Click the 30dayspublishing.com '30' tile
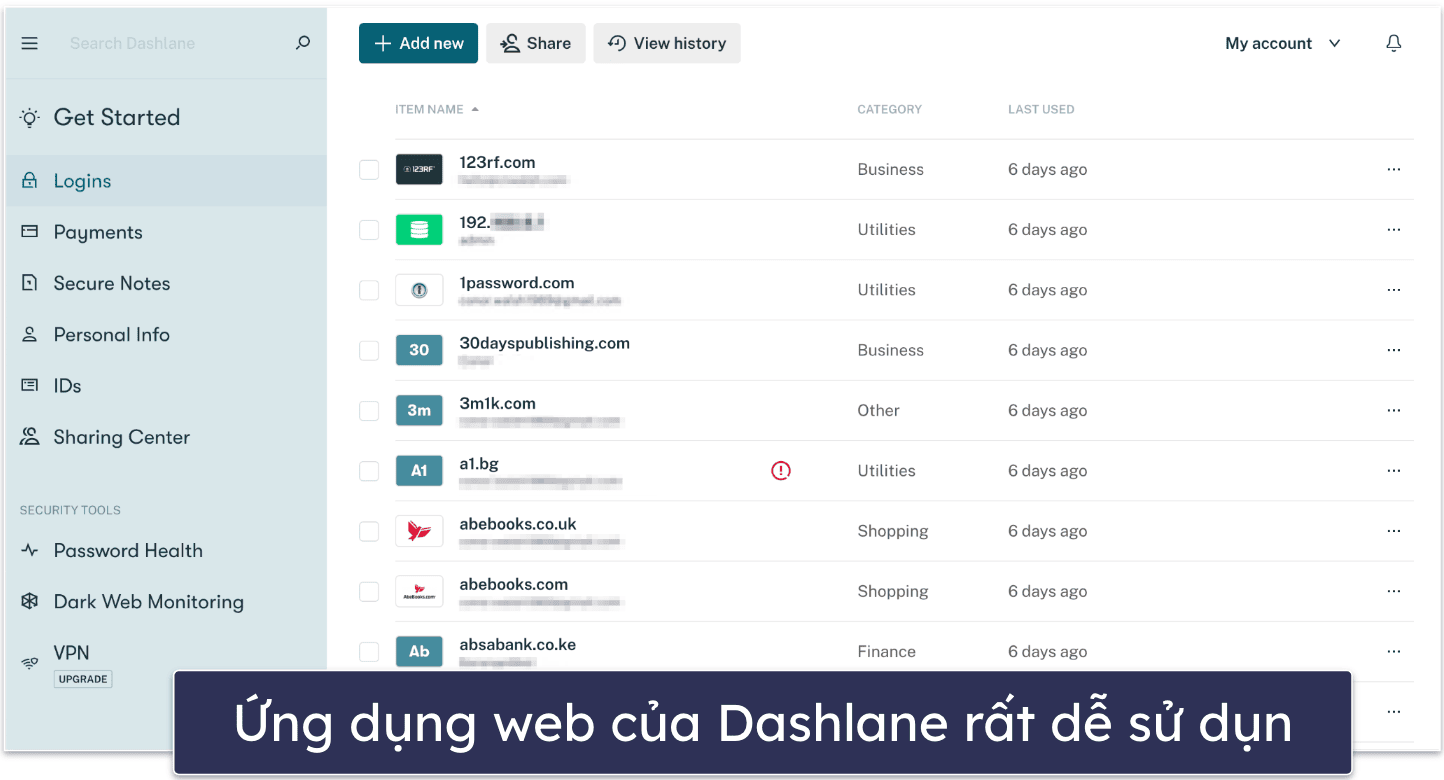This screenshot has width=1444, height=780. coord(419,350)
